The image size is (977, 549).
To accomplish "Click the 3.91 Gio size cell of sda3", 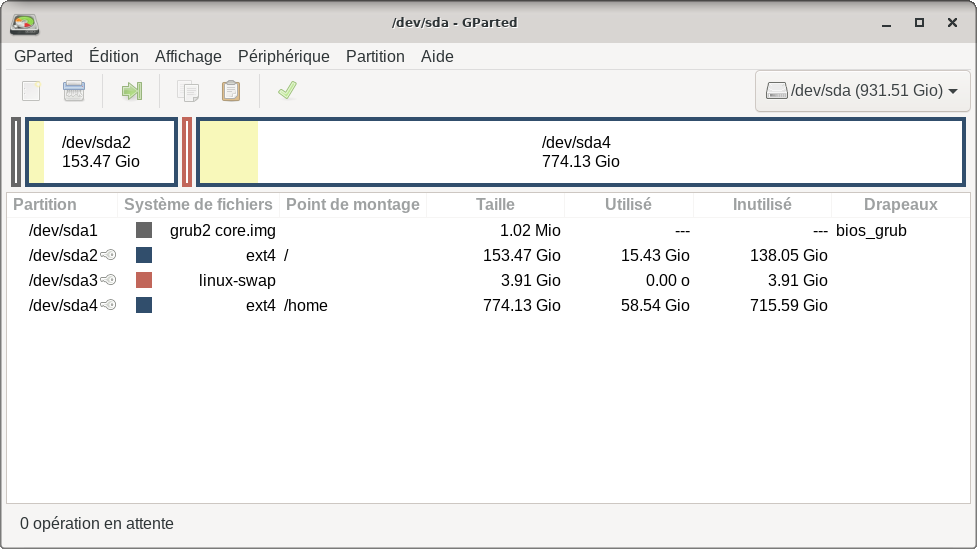I will click(531, 280).
